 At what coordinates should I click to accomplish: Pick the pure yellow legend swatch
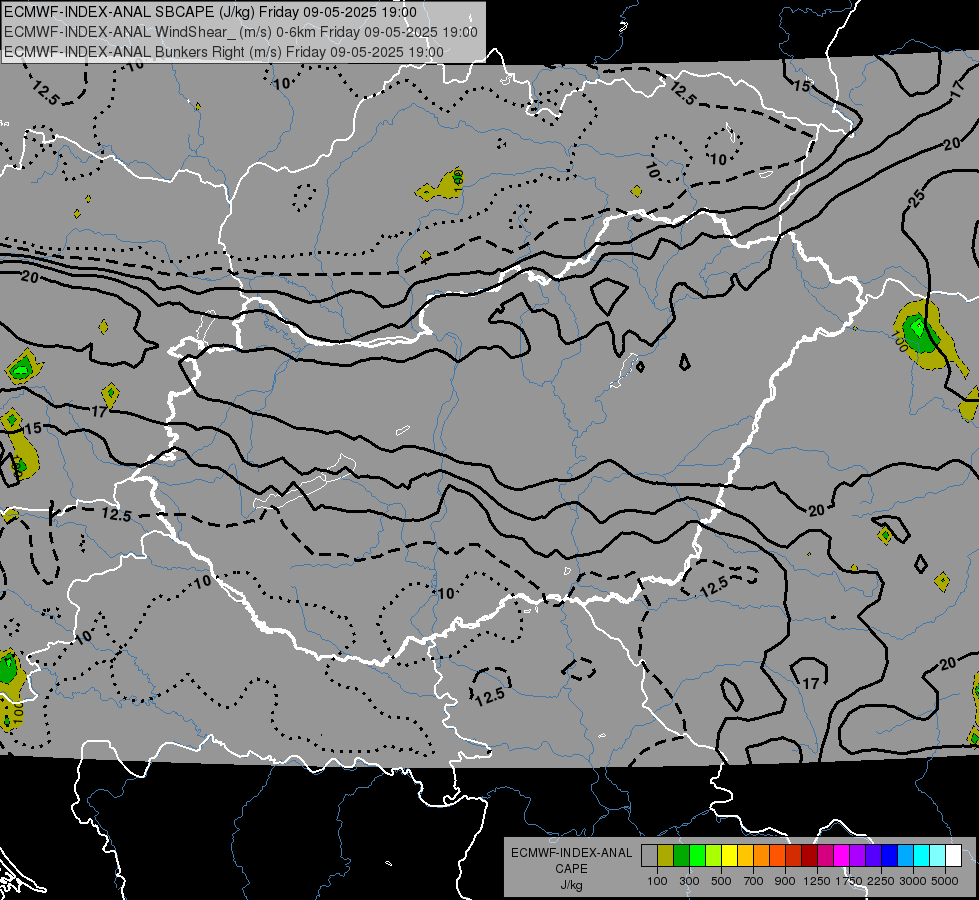click(730, 855)
